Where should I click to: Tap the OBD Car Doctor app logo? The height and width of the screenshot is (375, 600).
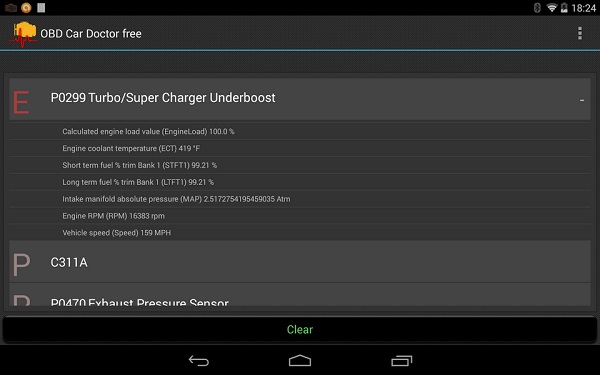point(23,34)
